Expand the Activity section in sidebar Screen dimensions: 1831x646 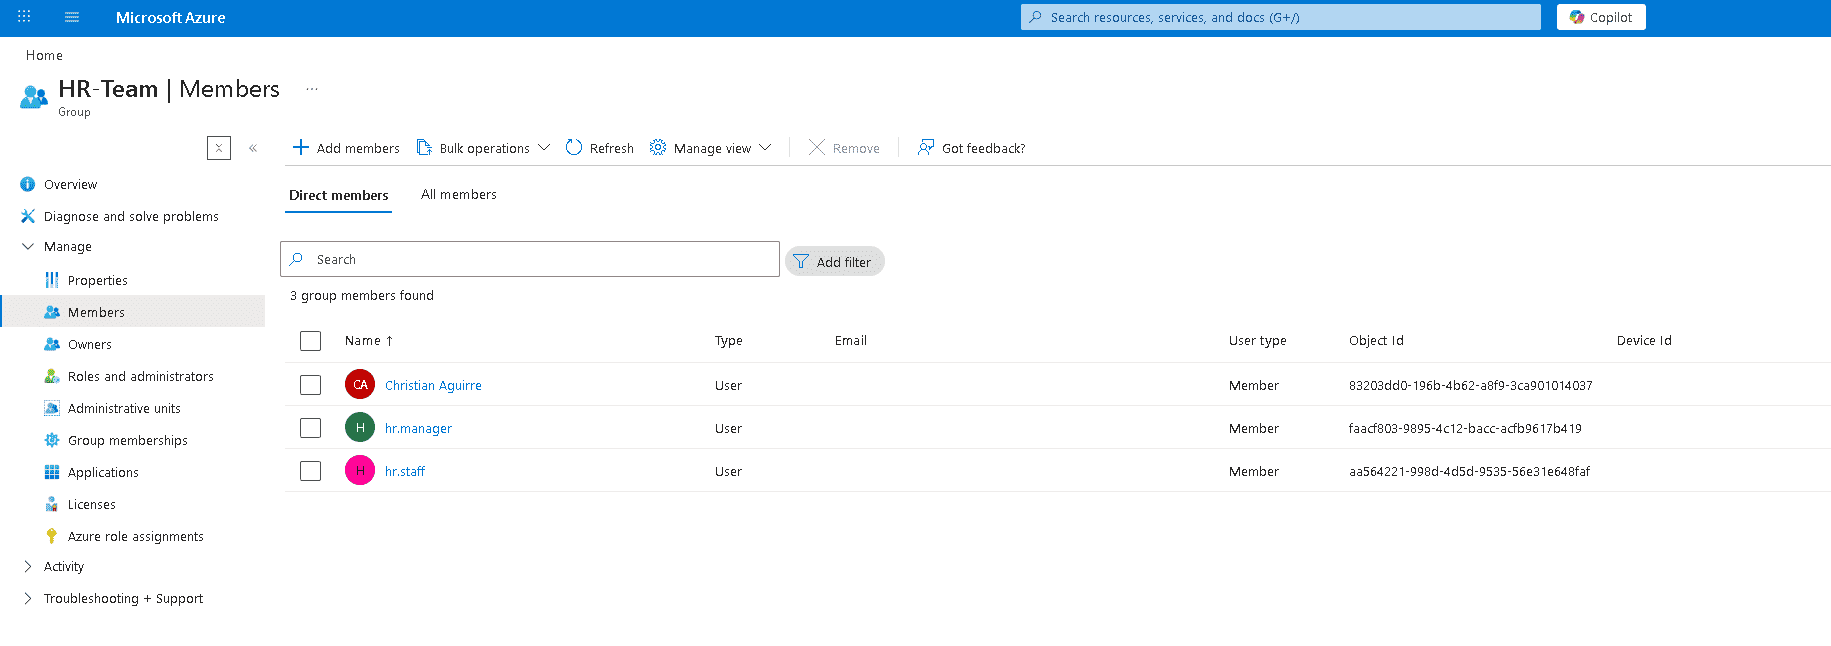pyautogui.click(x=28, y=567)
